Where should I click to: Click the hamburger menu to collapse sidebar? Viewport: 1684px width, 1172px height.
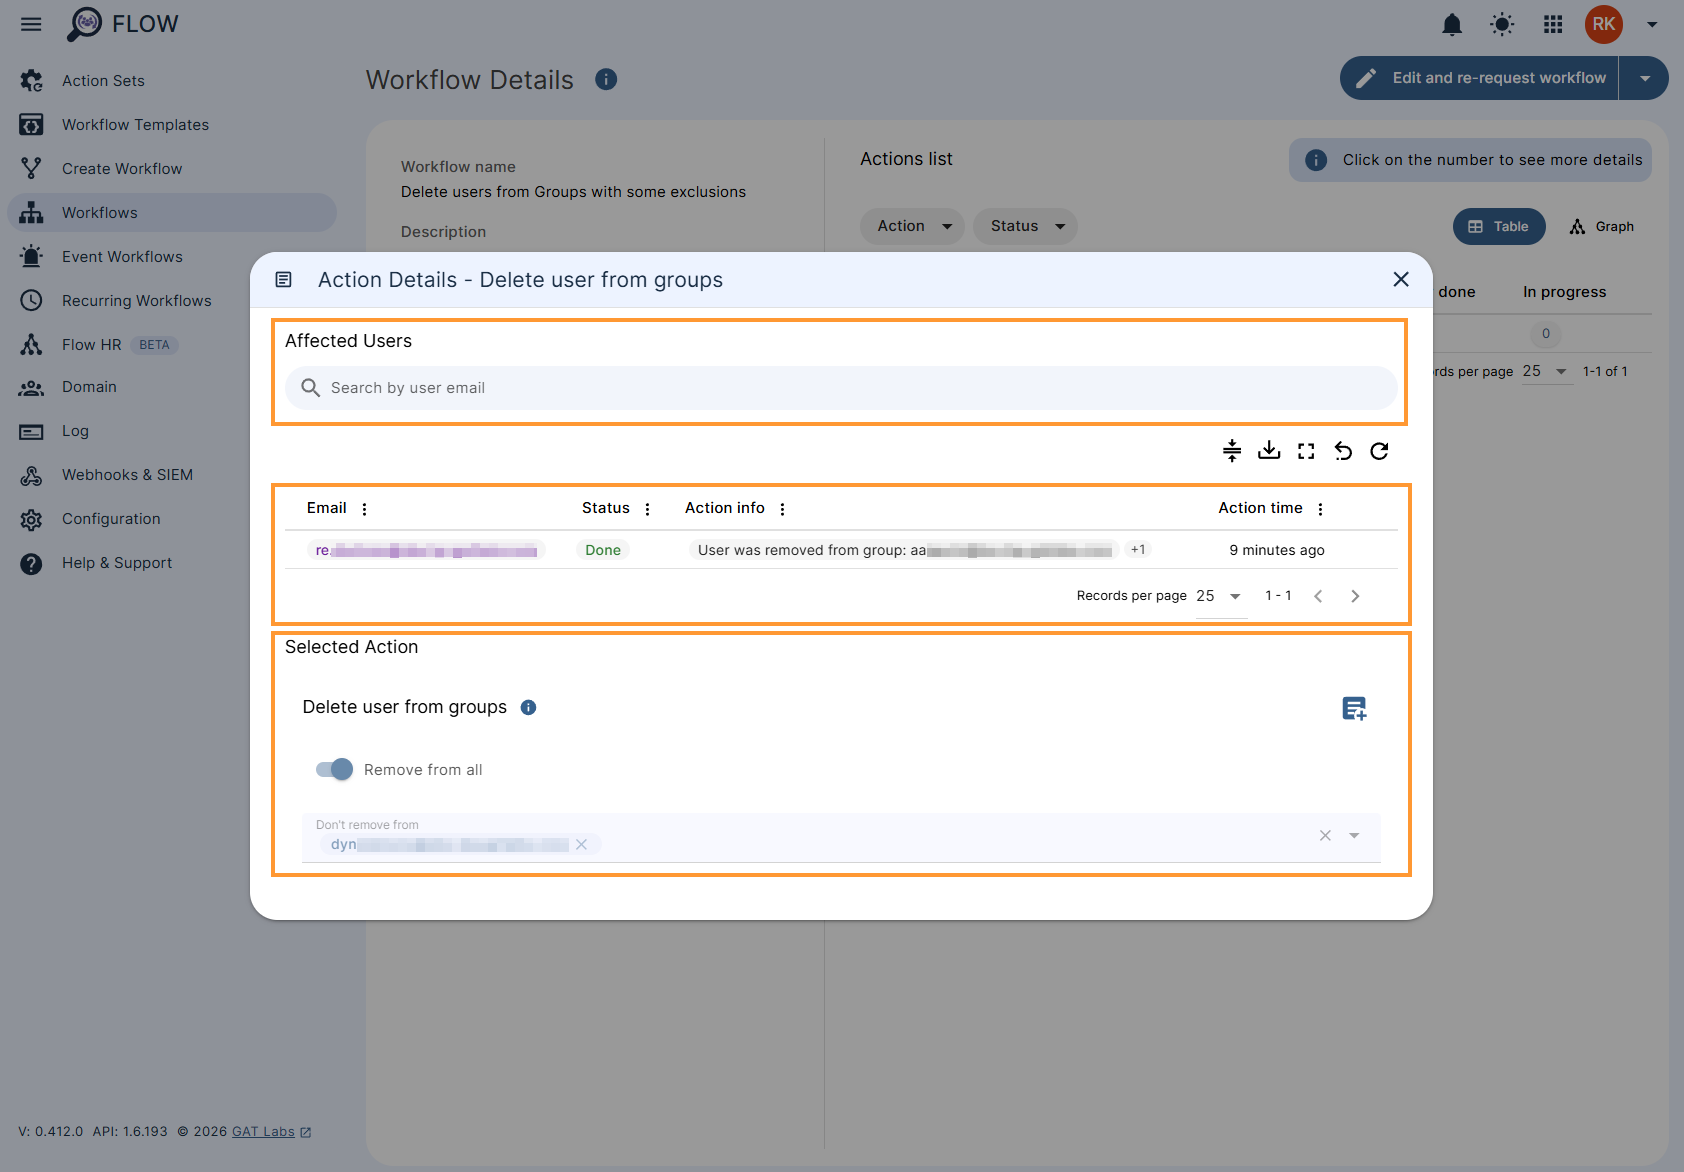click(x=30, y=24)
